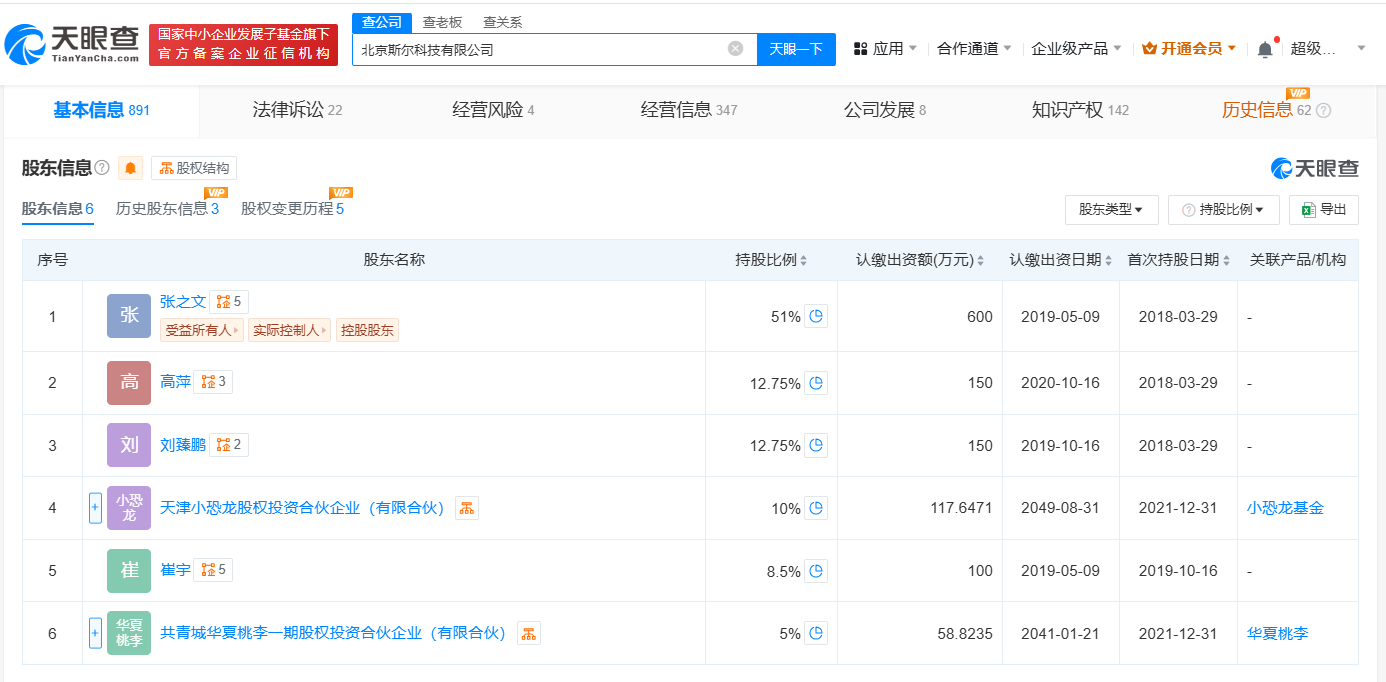Expand 受益所有人 tag on 张之文
This screenshot has width=1386, height=682.
202,330
